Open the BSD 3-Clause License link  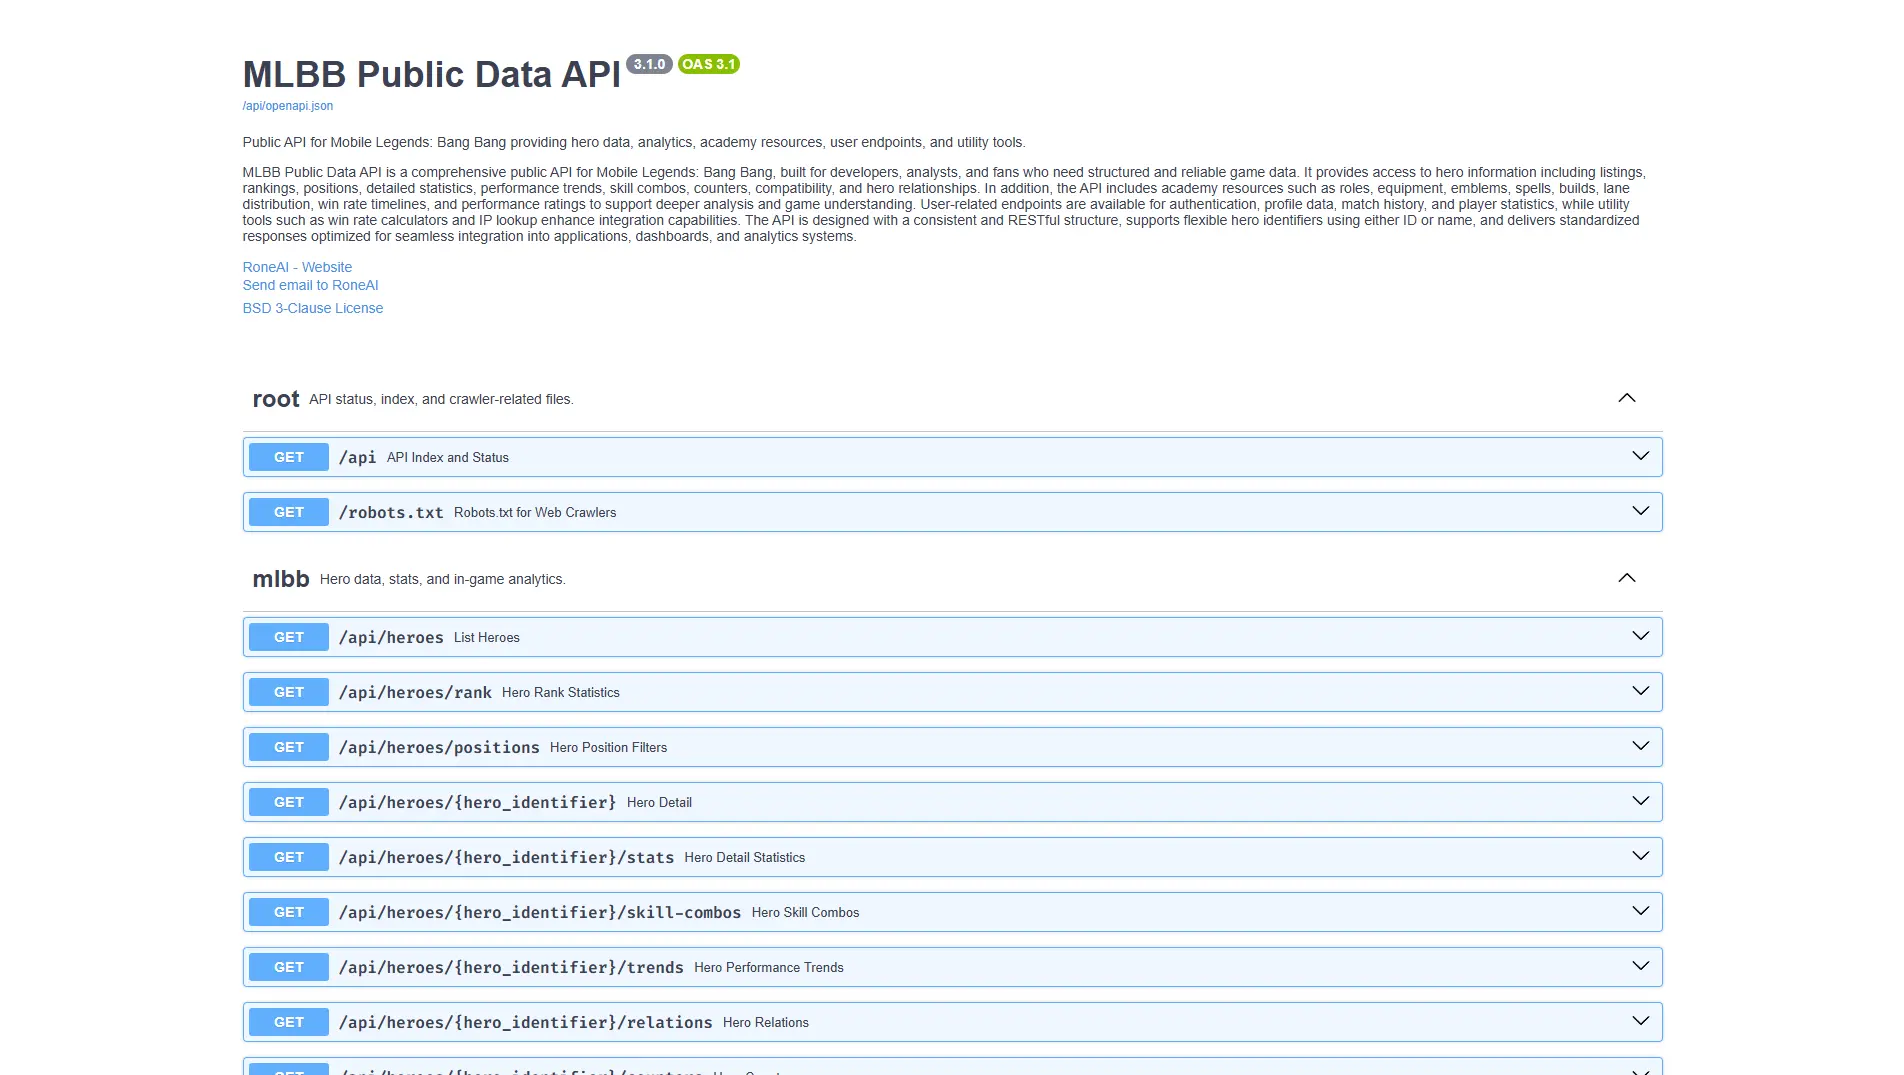pyautogui.click(x=312, y=308)
